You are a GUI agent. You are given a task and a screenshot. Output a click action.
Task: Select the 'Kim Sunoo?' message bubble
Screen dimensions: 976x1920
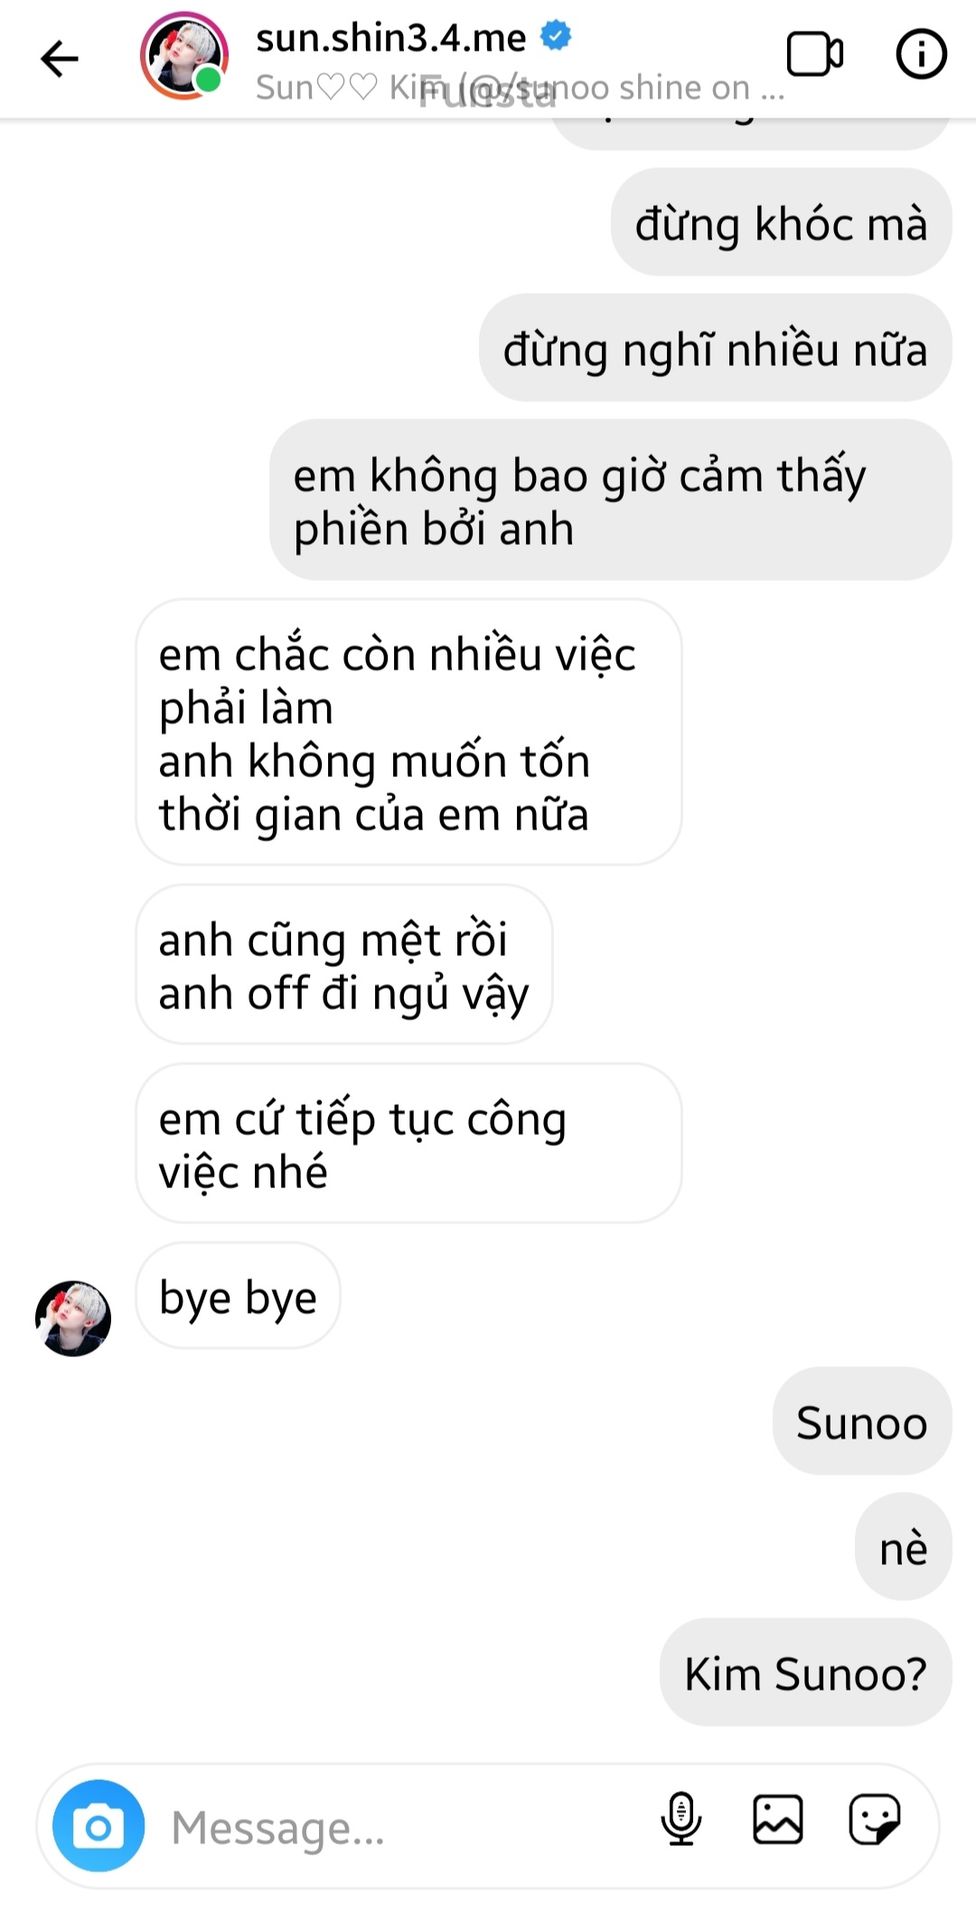806,1672
